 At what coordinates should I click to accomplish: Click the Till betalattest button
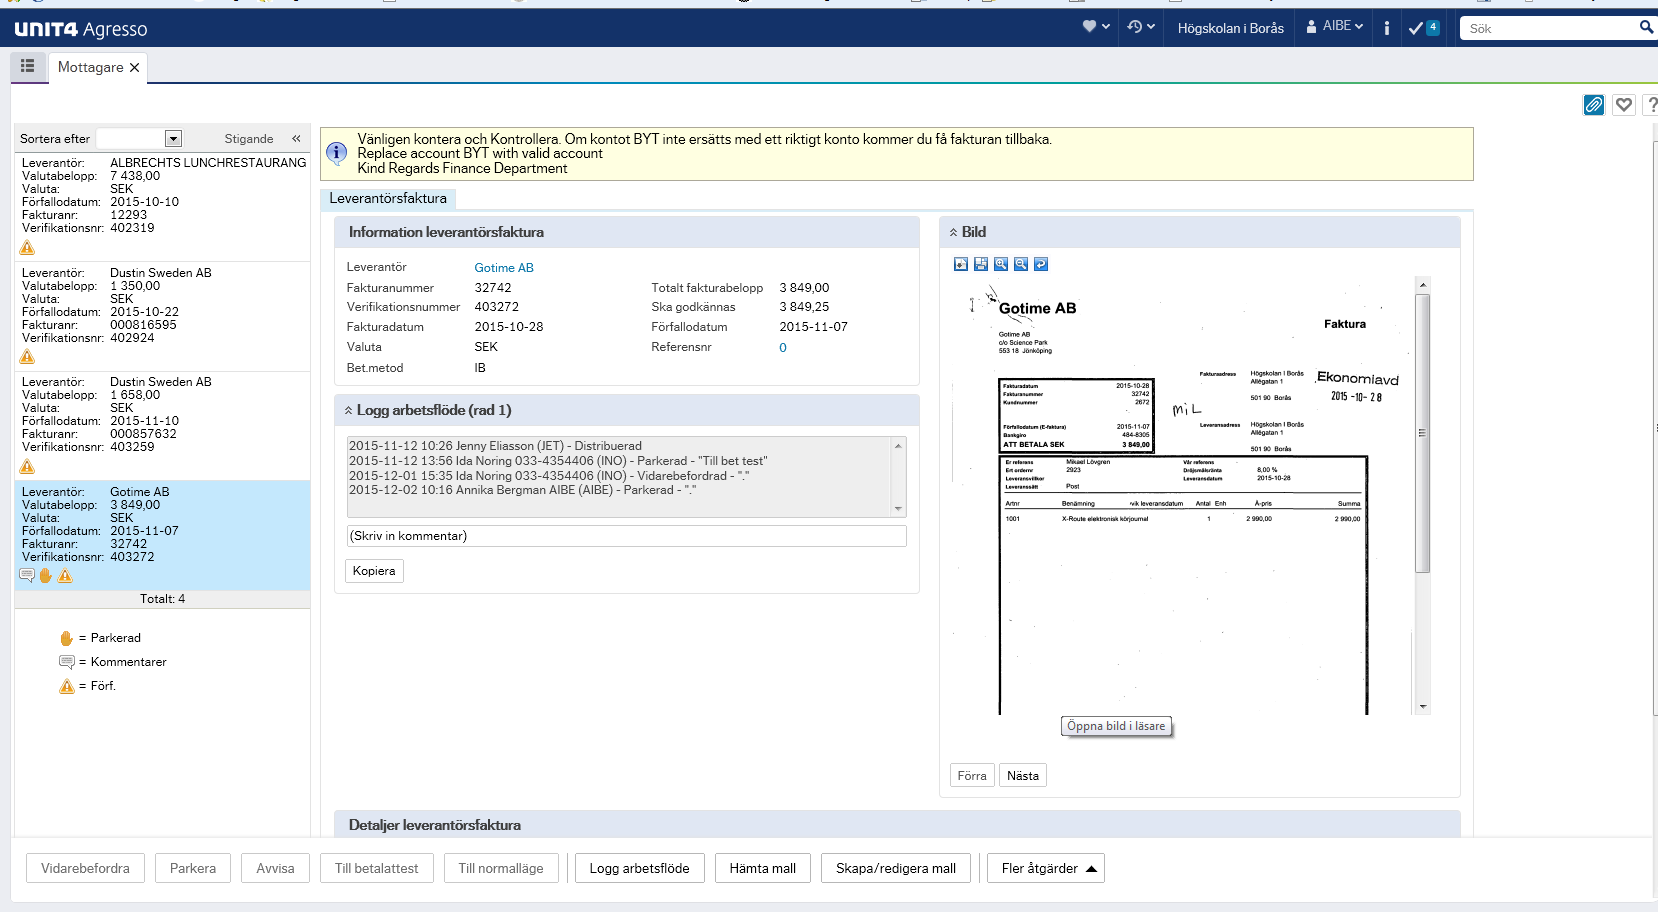tap(377, 868)
